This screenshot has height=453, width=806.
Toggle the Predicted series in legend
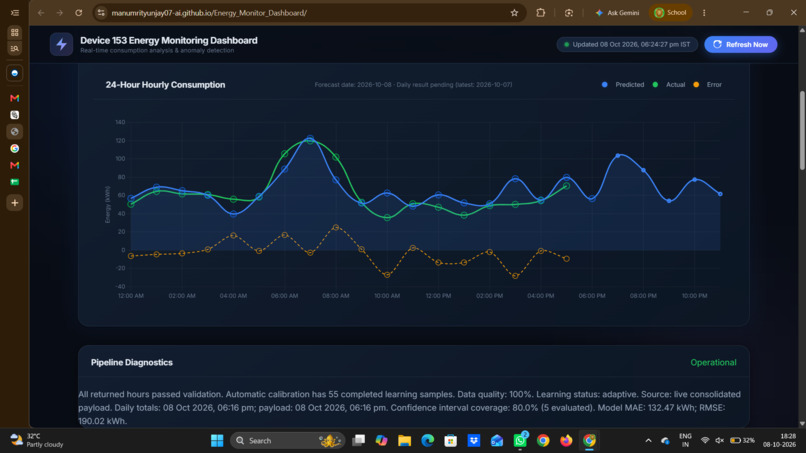coord(622,84)
